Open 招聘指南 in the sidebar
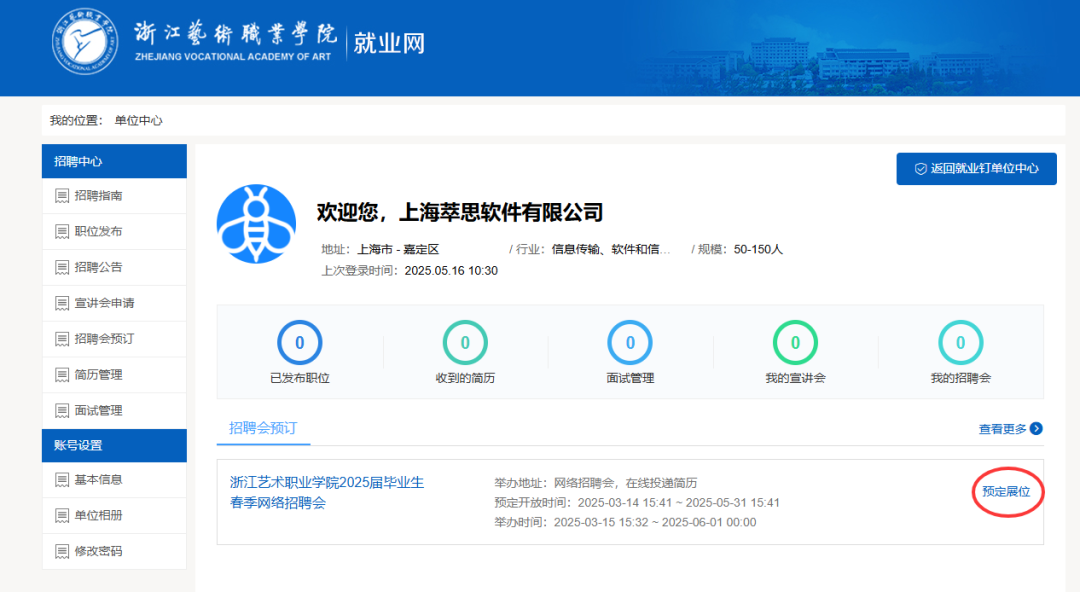 click(98, 196)
